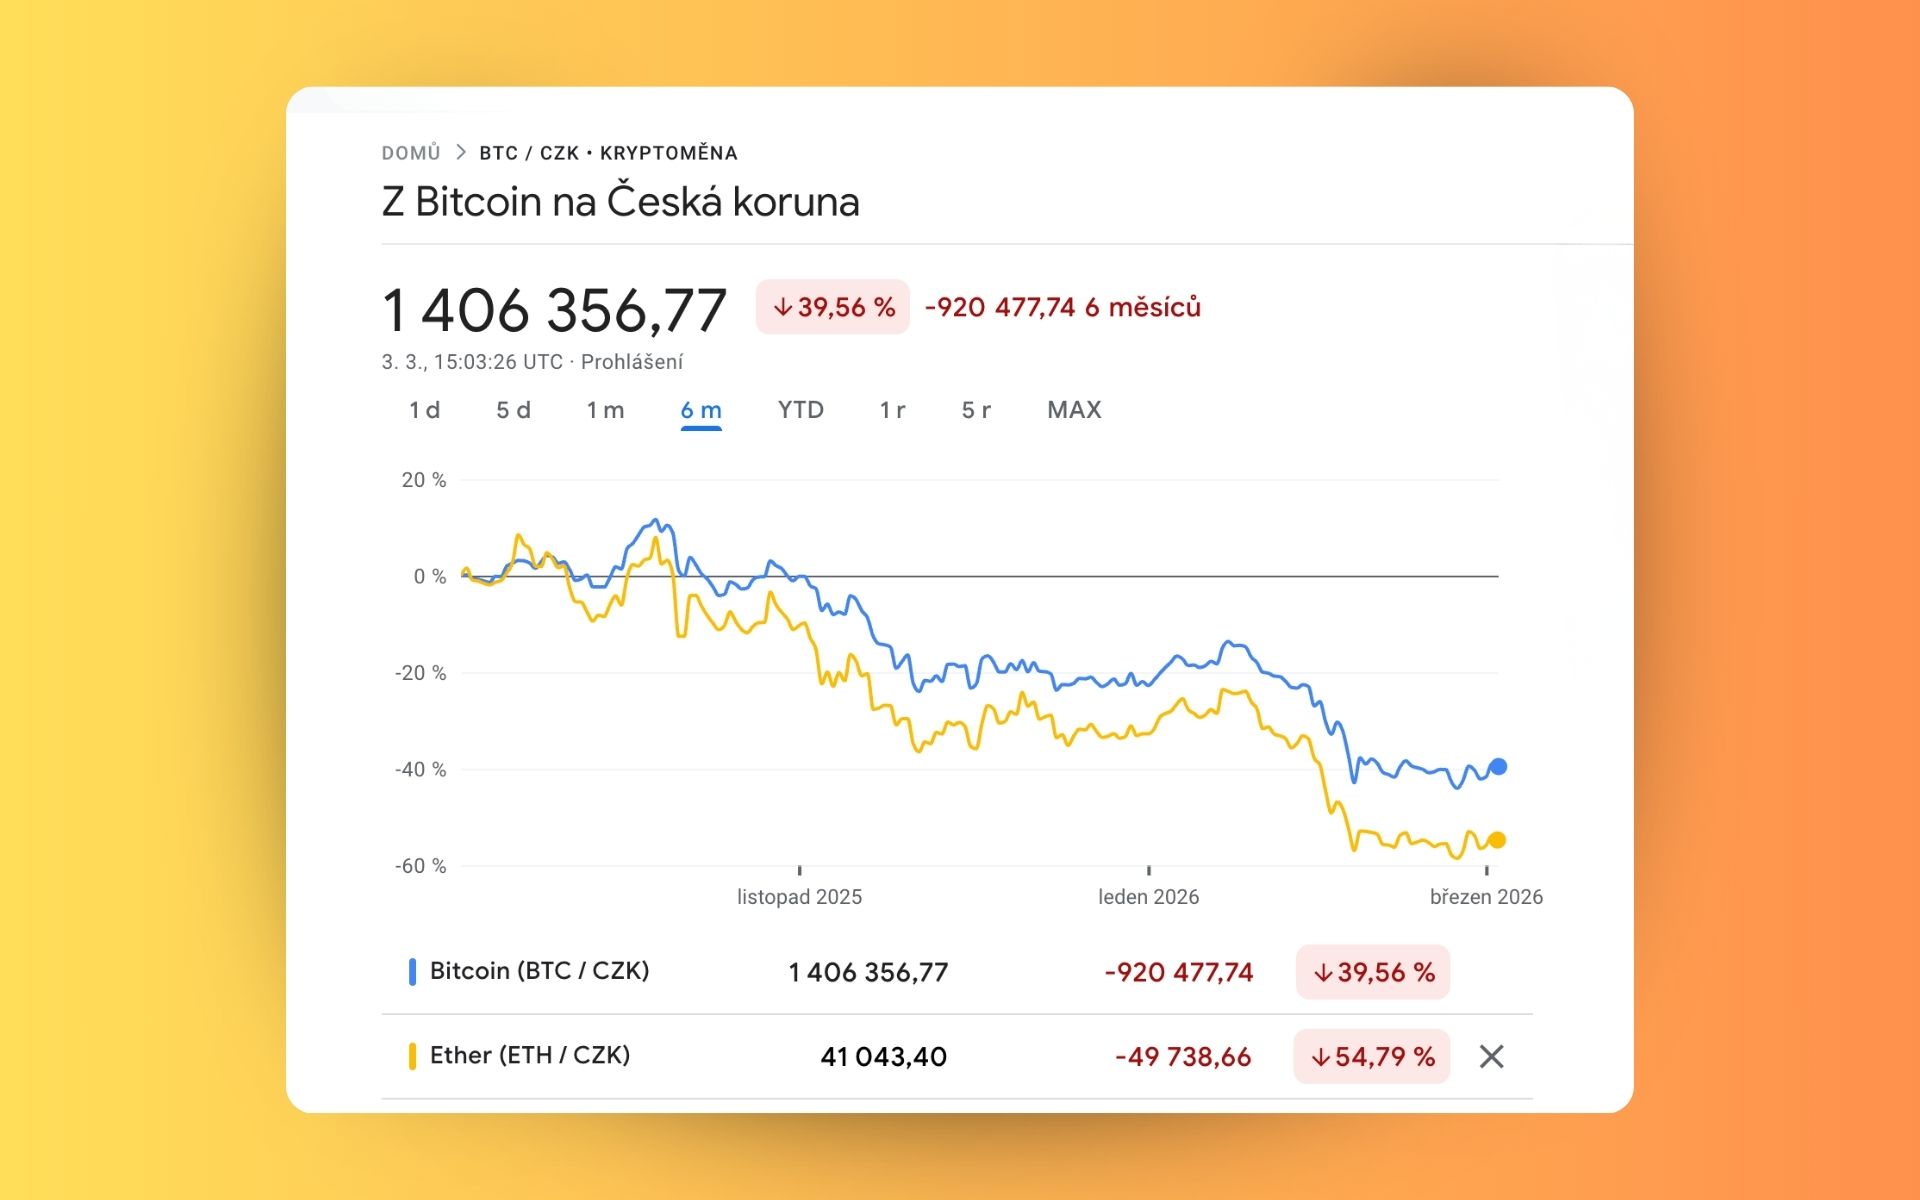Open the Ether (ETH / CZK) row
This screenshot has width=1920, height=1200.
pyautogui.click(x=529, y=1055)
